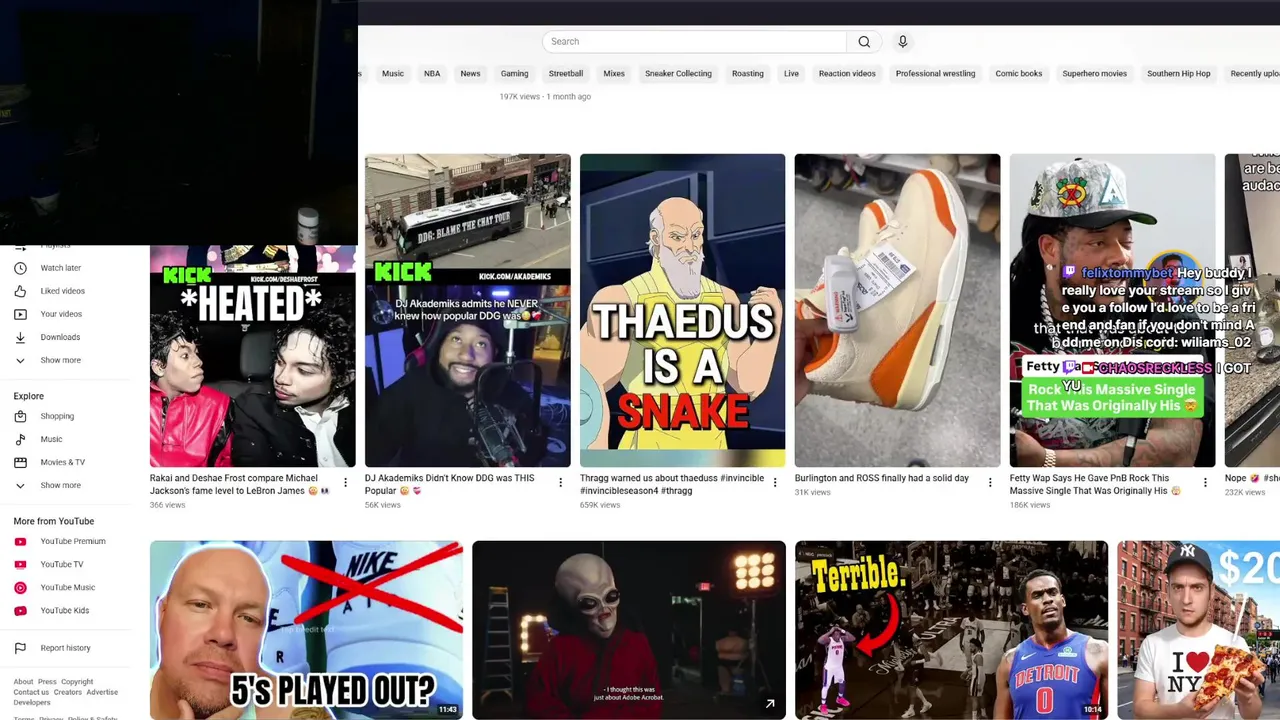The height and width of the screenshot is (720, 1280).
Task: Open three-dot menu for Thragg warned us short
Action: [775, 483]
